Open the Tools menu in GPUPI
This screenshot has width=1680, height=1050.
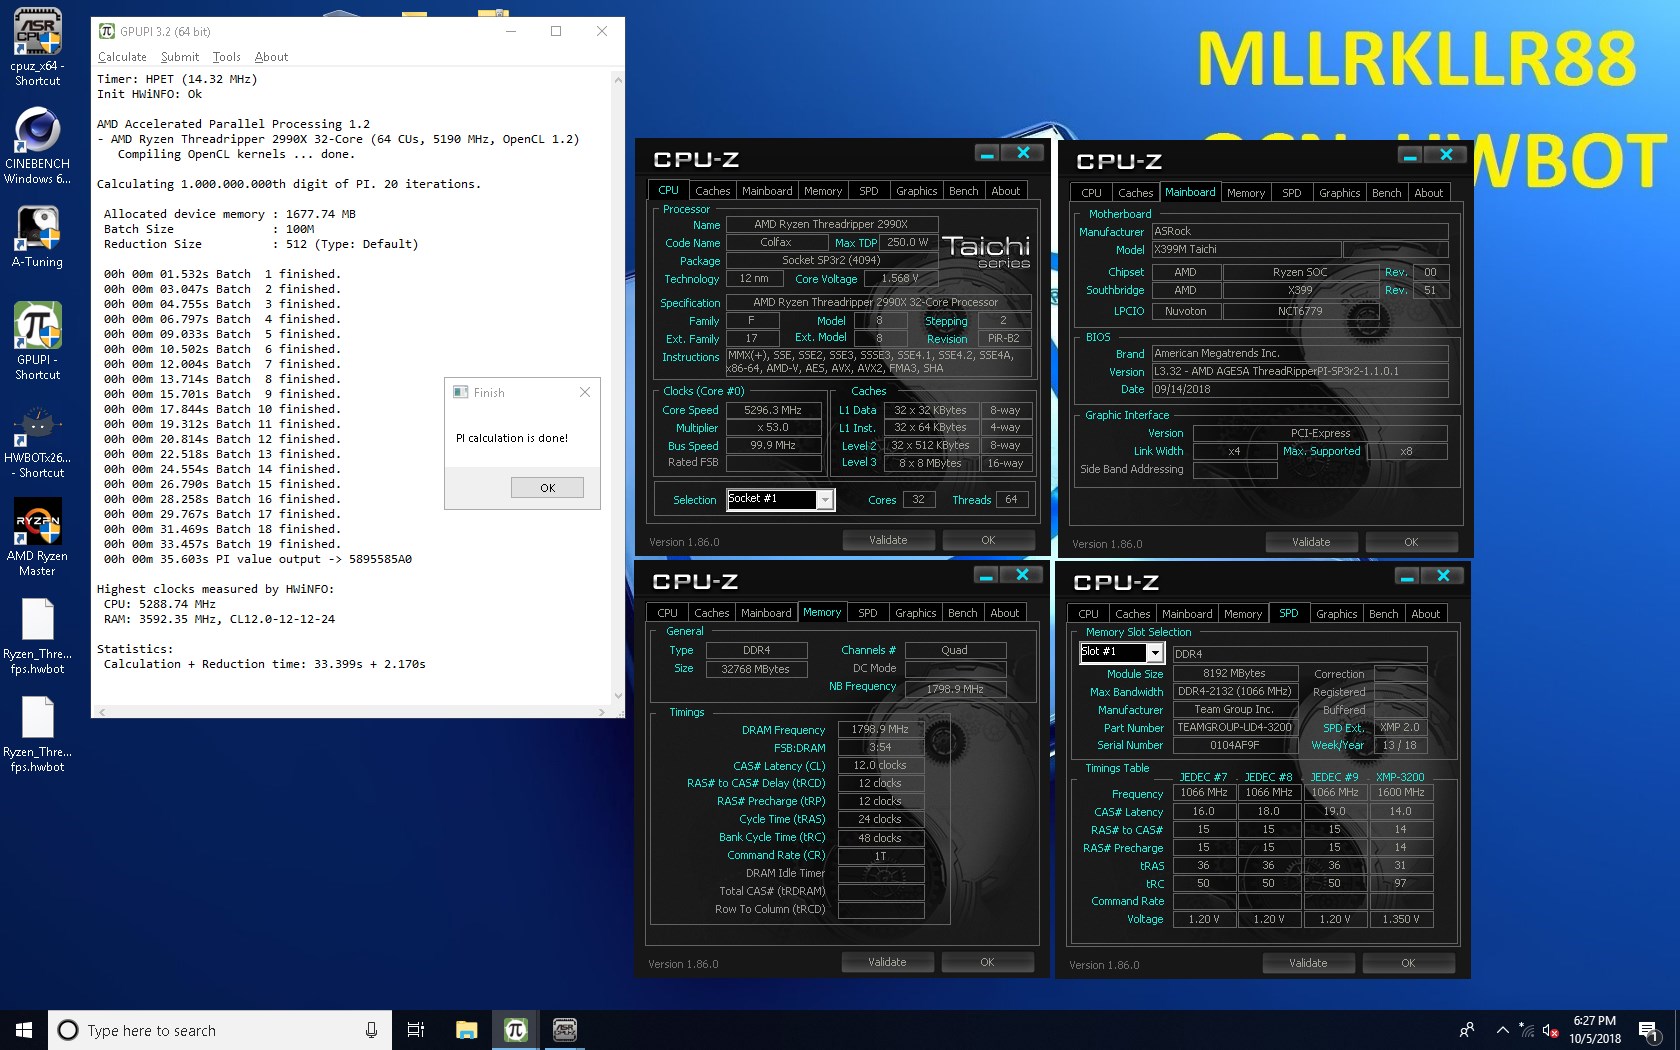[x=227, y=57]
